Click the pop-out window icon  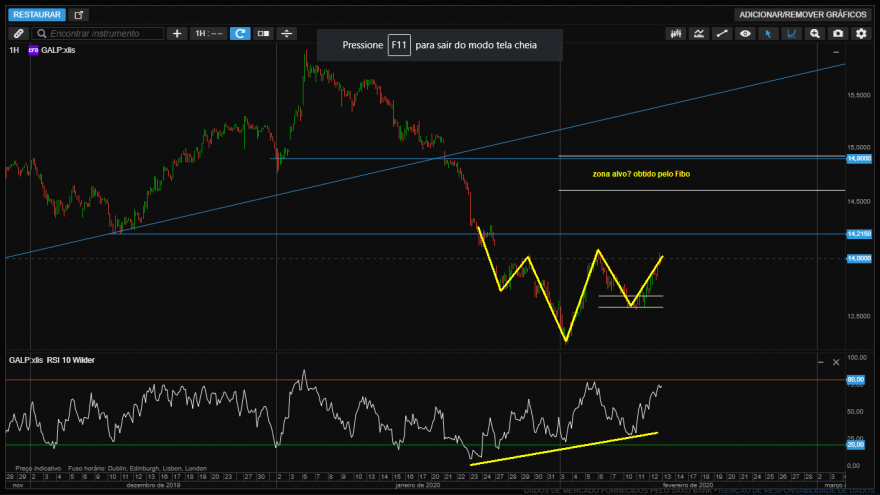pos(79,15)
